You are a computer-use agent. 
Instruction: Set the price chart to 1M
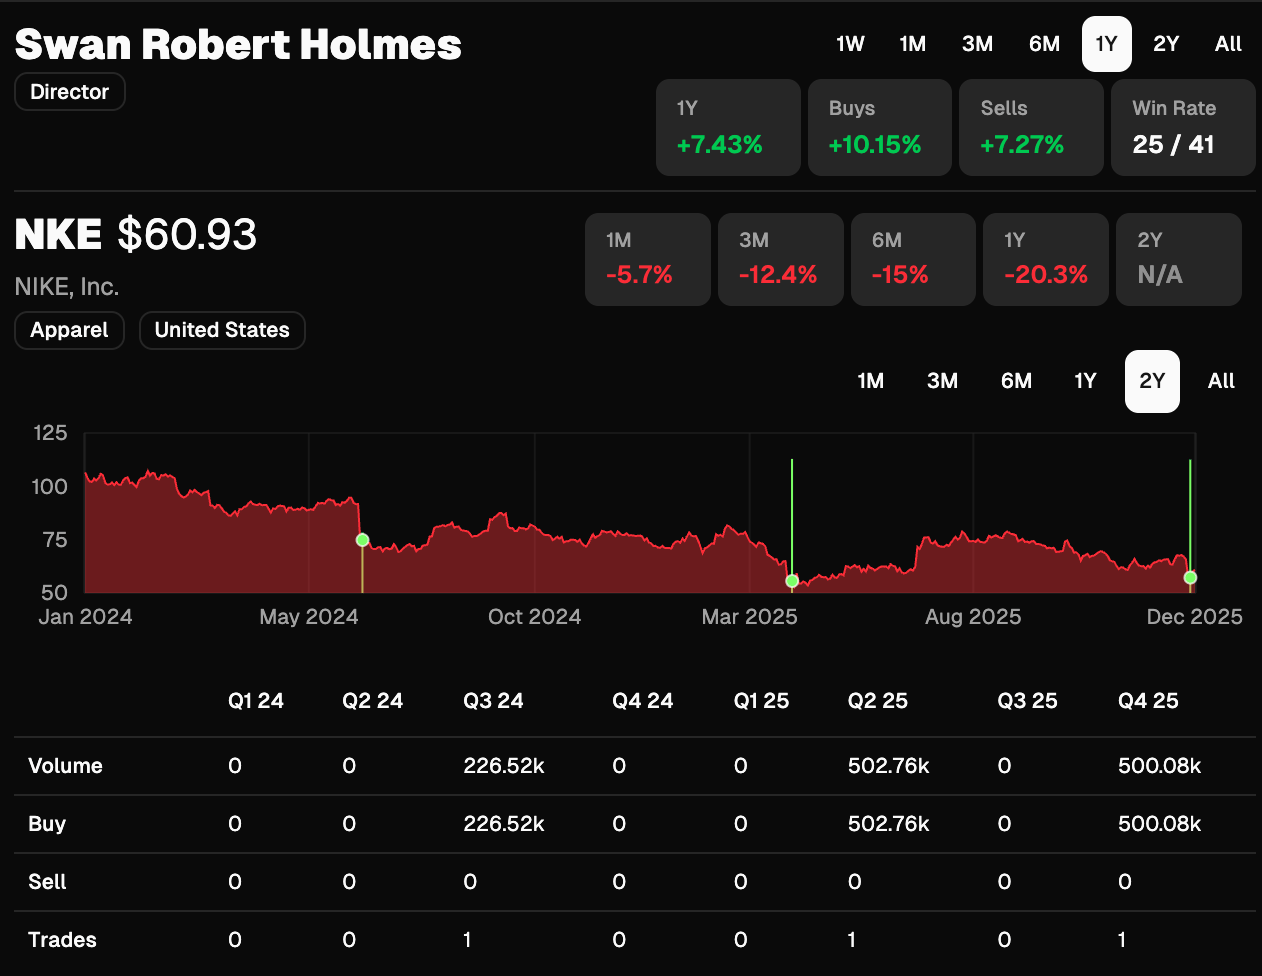pyautogui.click(x=870, y=381)
